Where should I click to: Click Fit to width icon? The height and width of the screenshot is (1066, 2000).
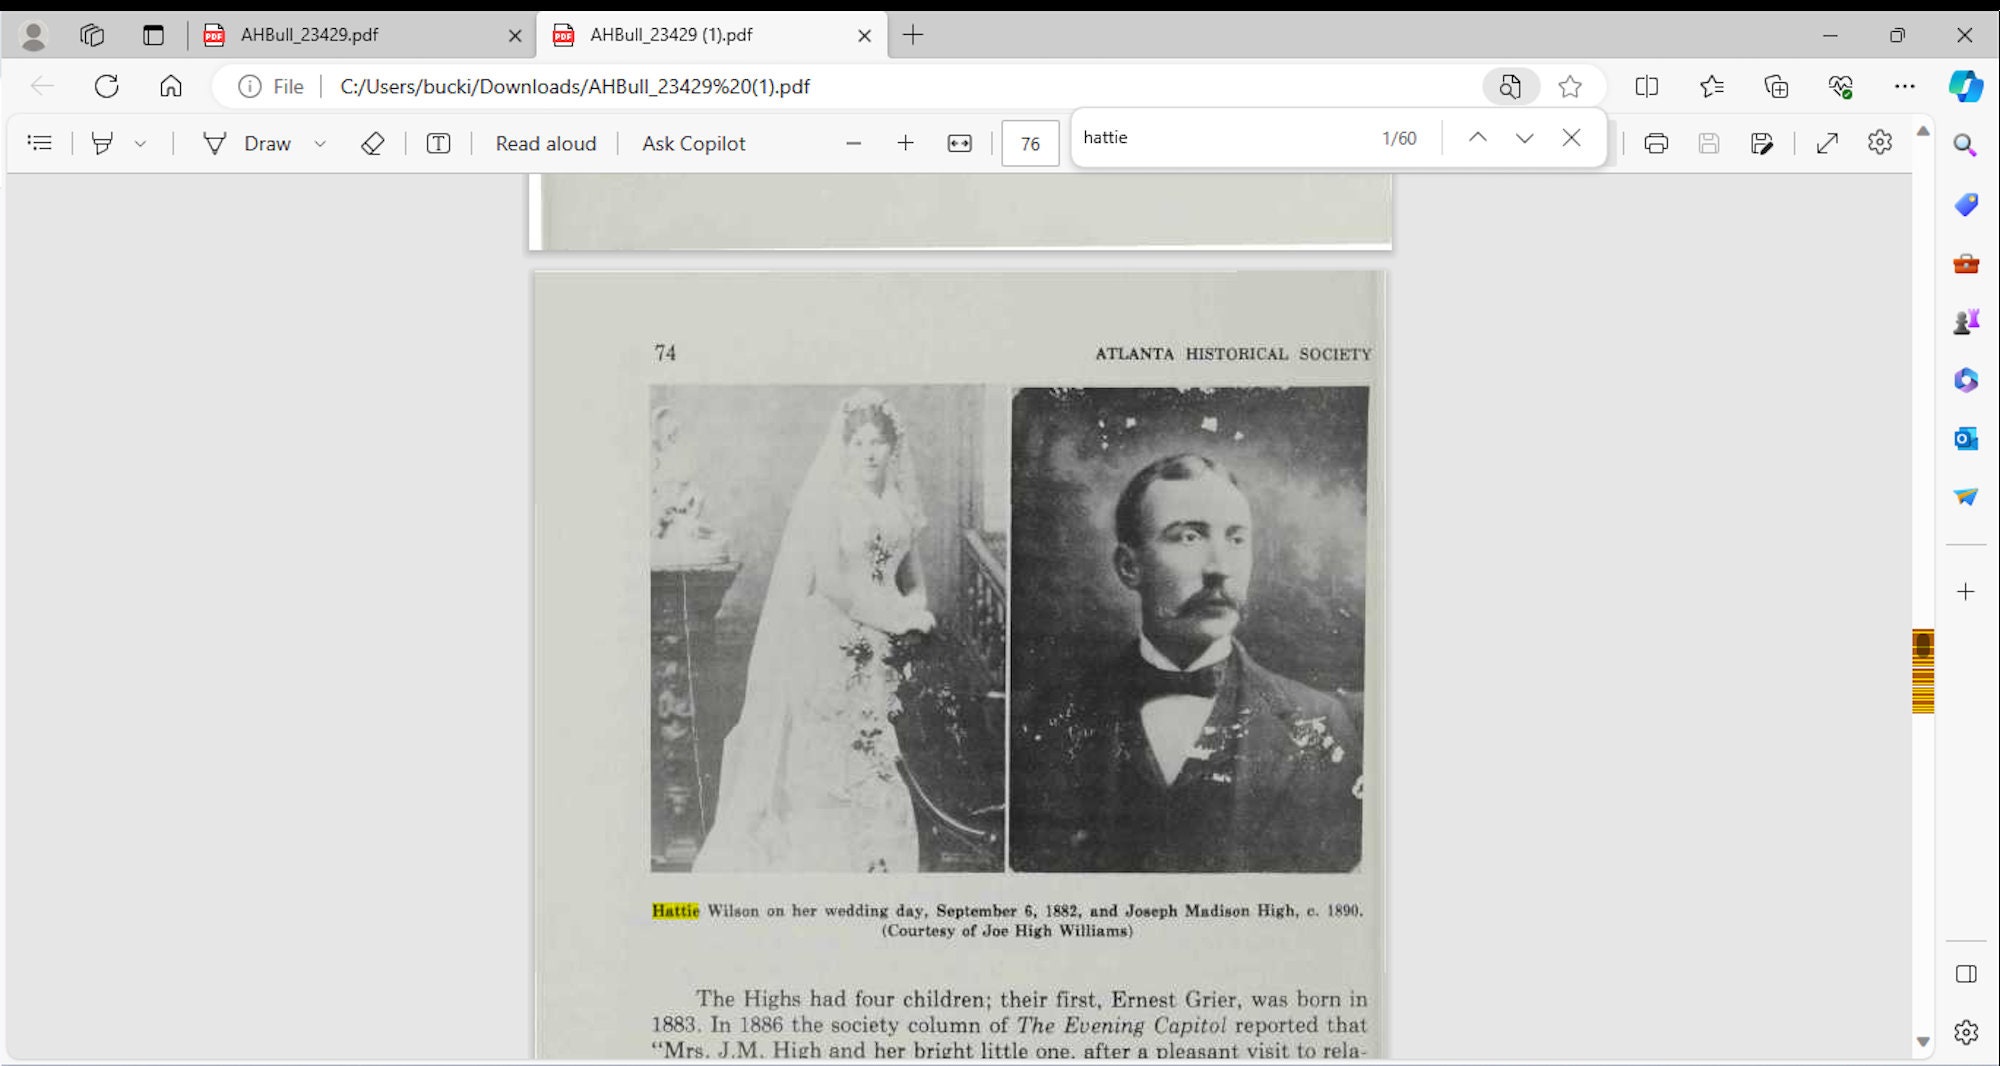coord(959,143)
